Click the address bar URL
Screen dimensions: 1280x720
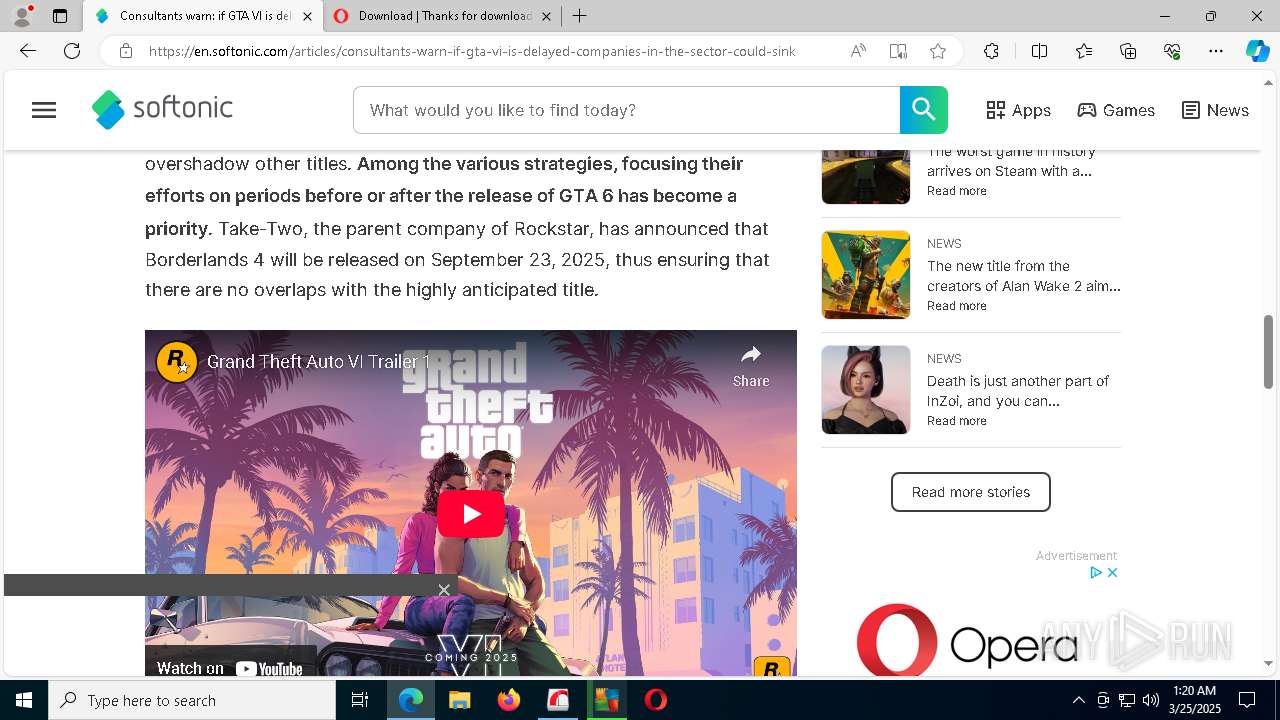pyautogui.click(x=472, y=51)
